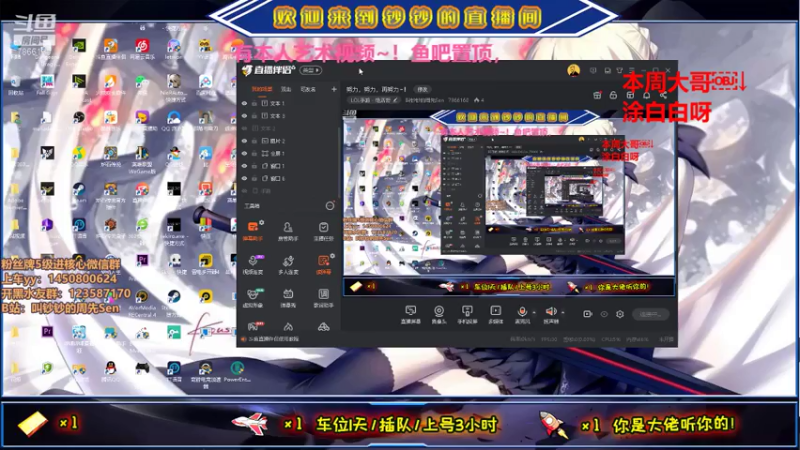
Task: Open the 主播任务 streamer tasks tool
Action: 323,231
